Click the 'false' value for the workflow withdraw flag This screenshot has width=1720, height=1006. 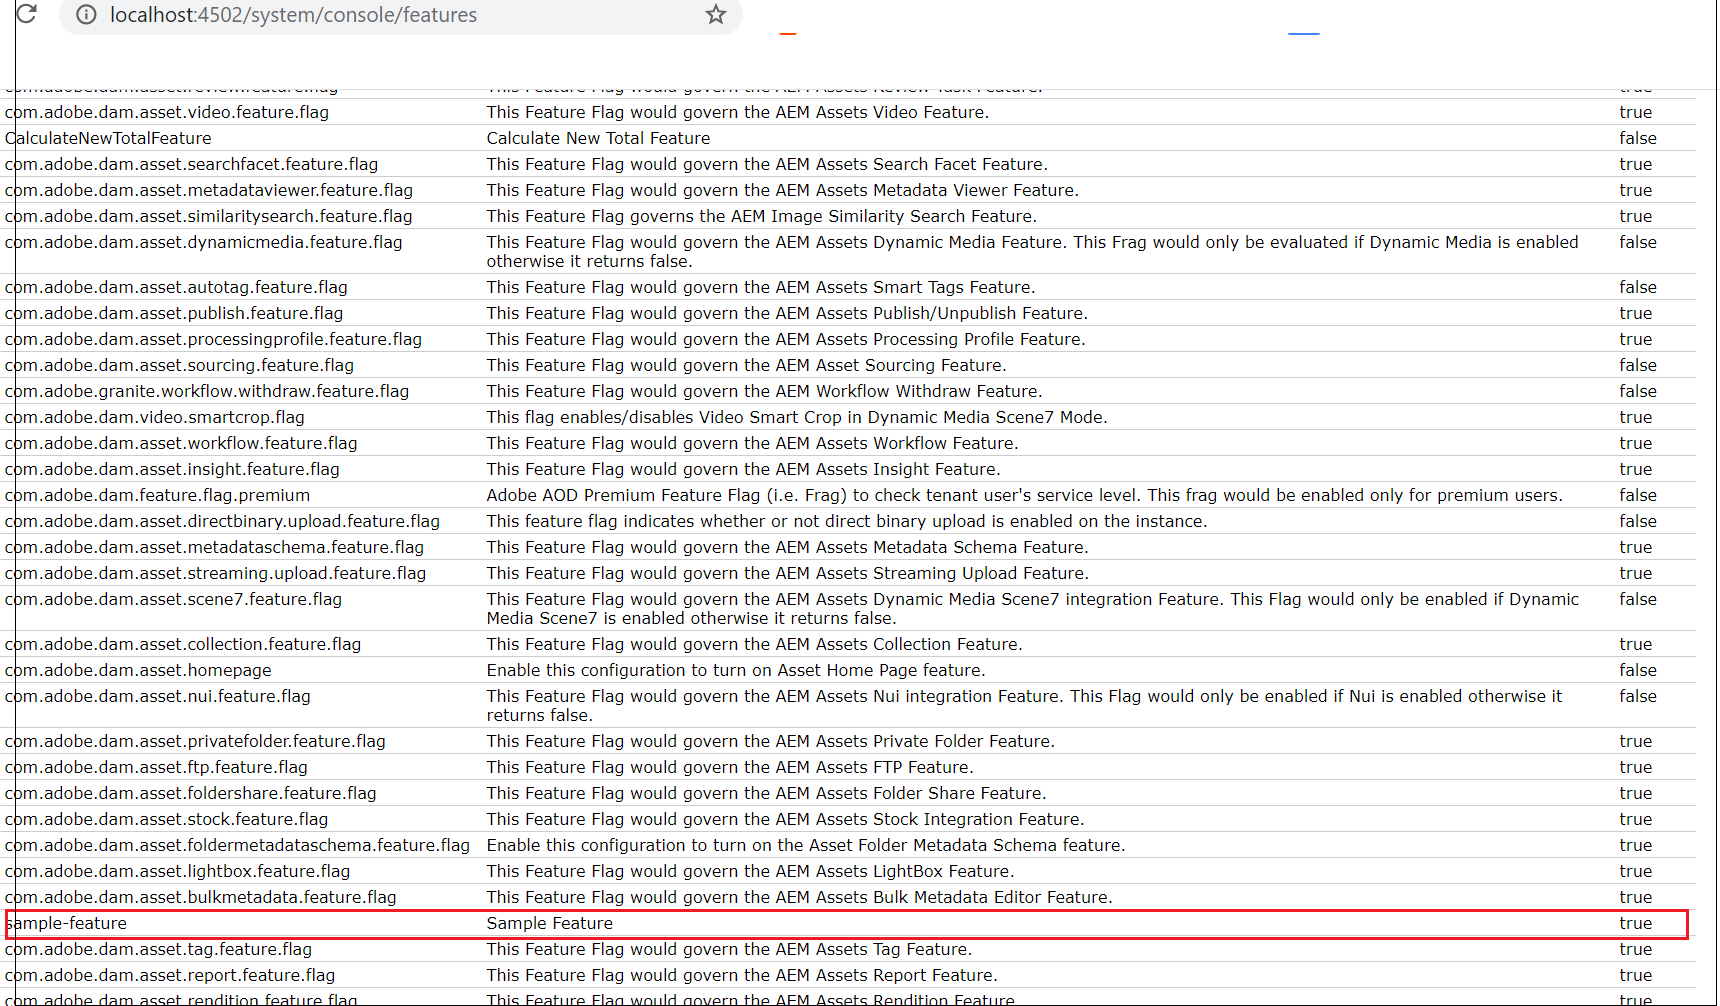tap(1638, 391)
